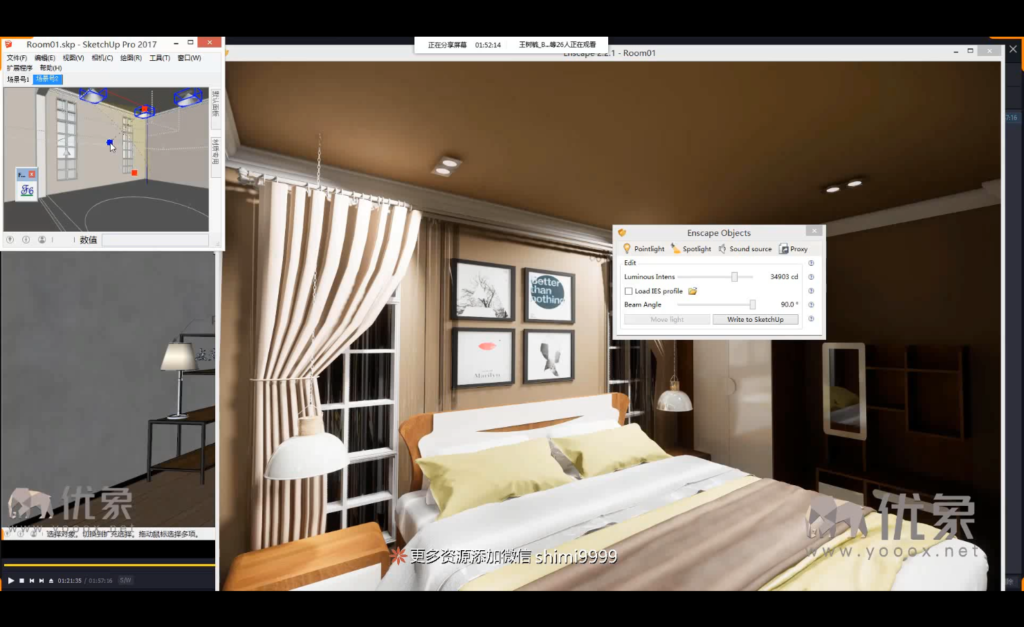Skip to previous track in player
The width and height of the screenshot is (1024, 627).
31,580
